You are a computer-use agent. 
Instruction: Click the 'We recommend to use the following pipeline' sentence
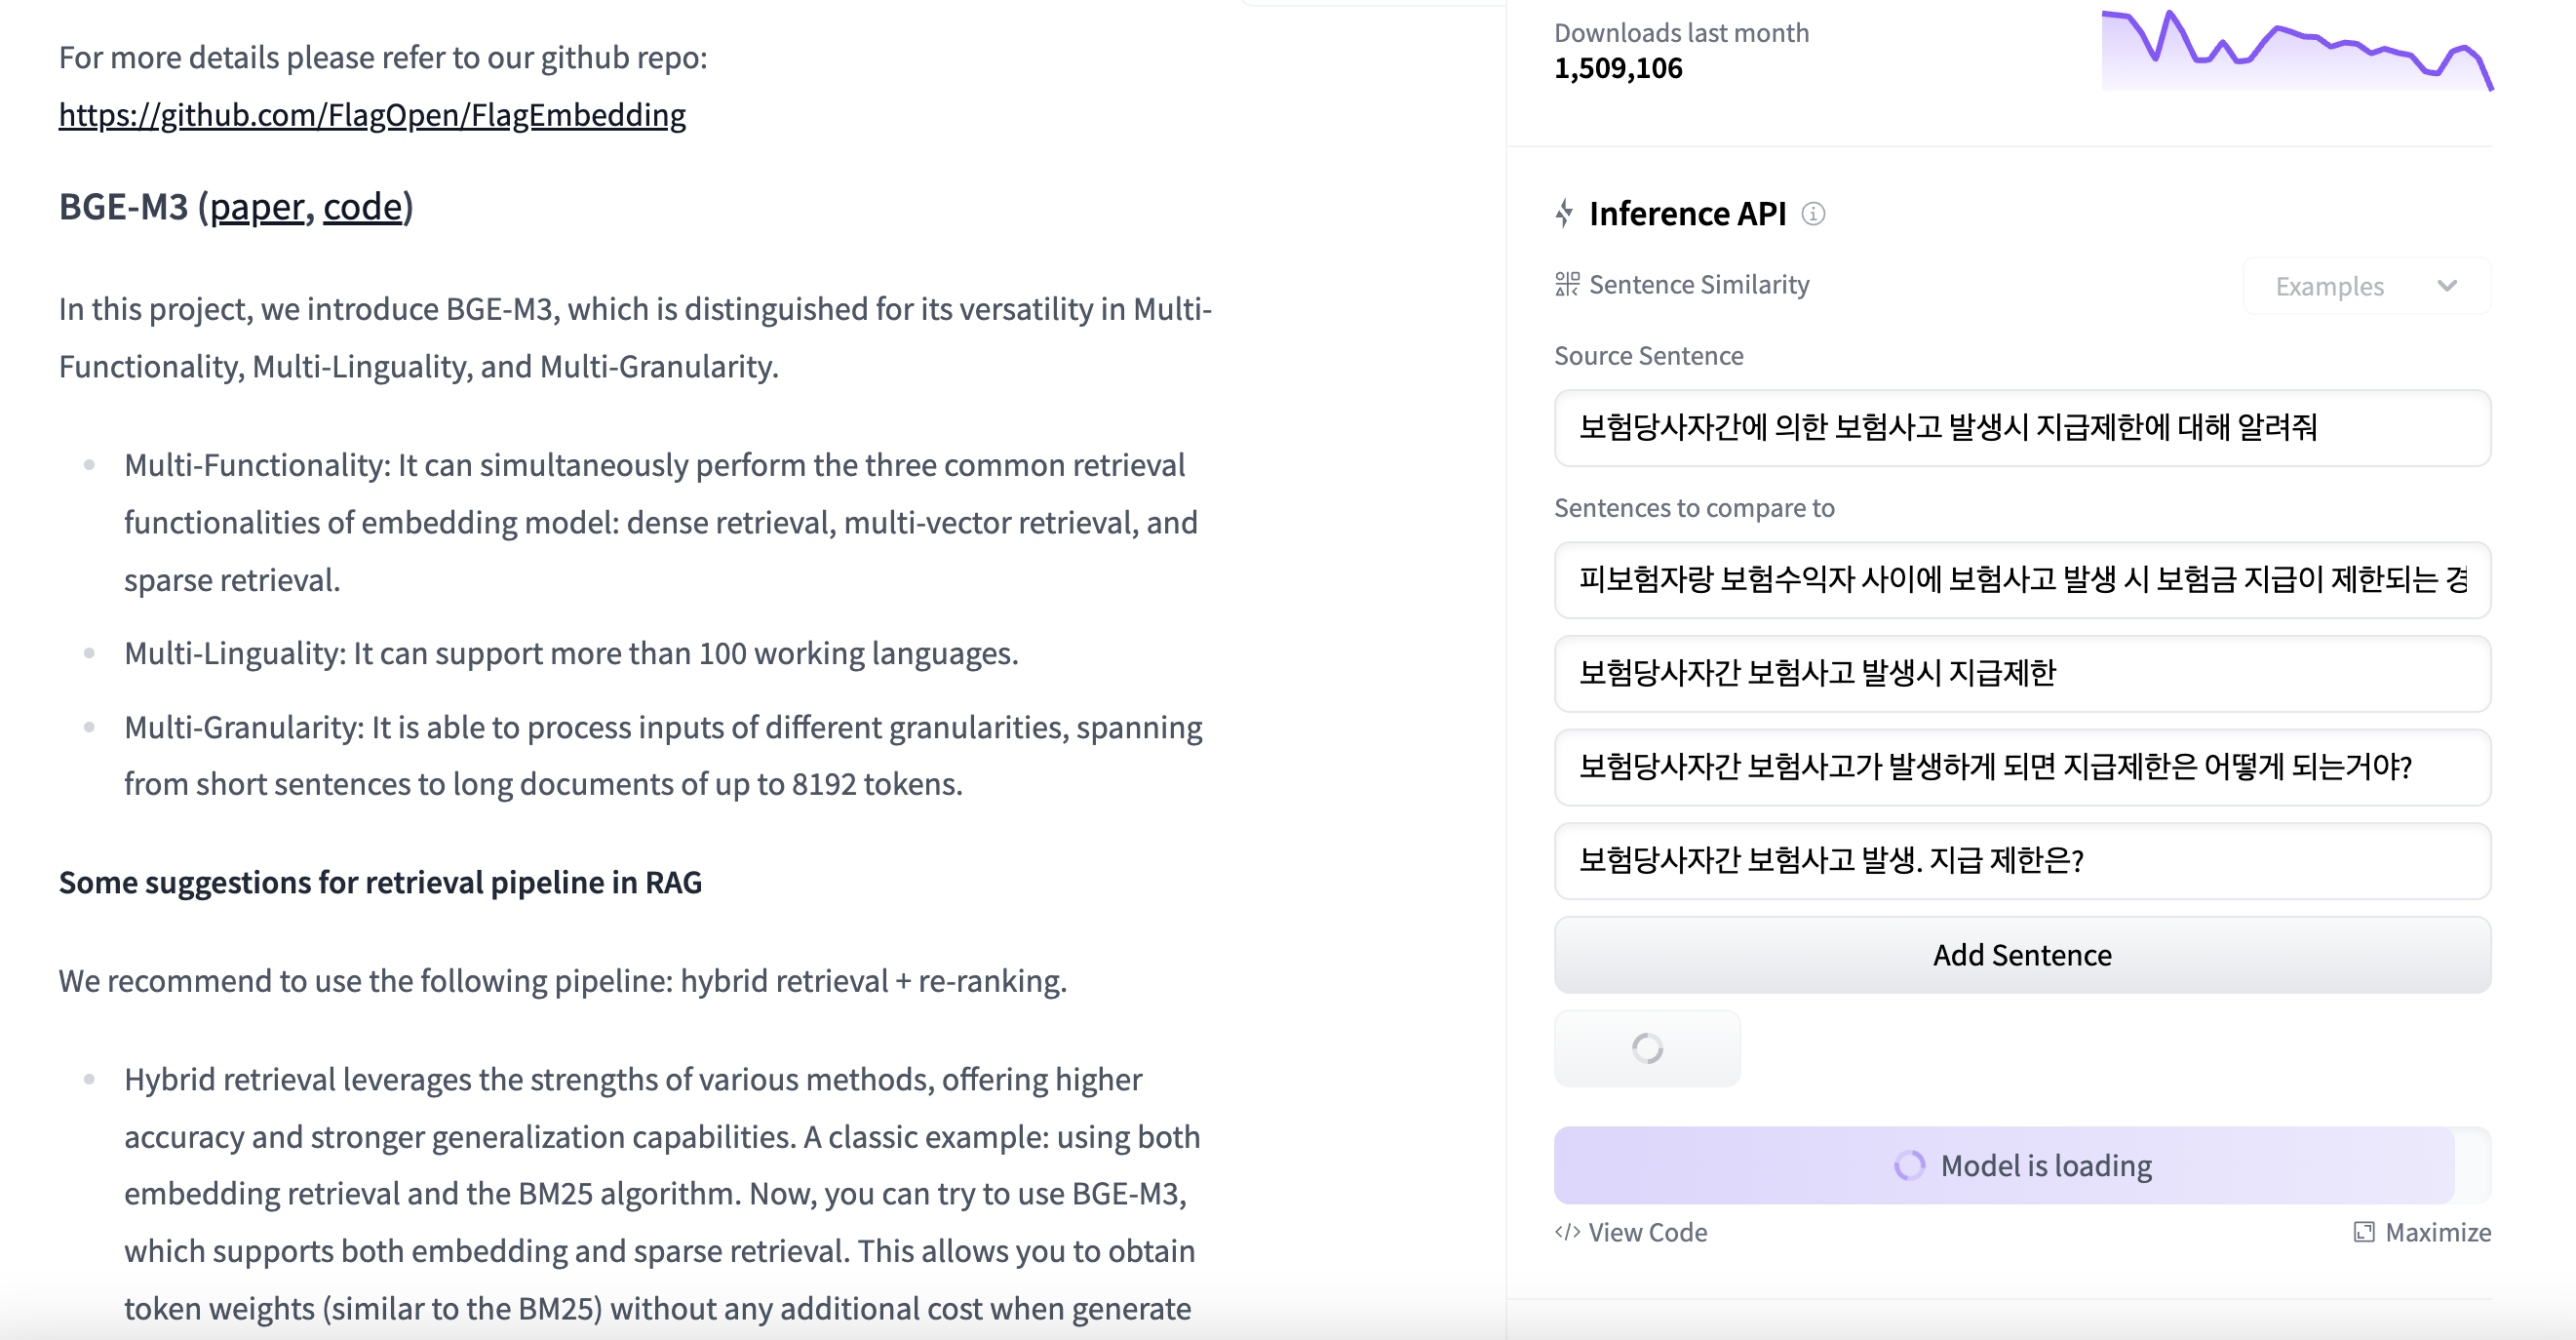pos(563,980)
